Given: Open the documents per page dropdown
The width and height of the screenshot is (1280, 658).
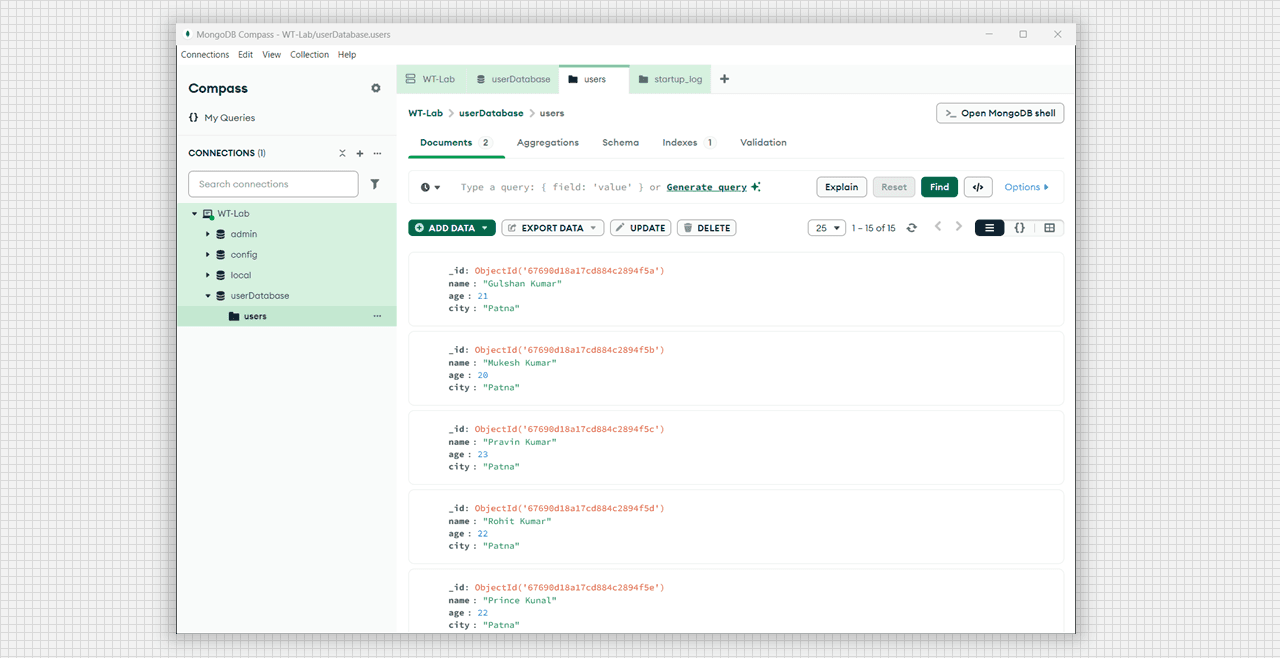Looking at the screenshot, I should pyautogui.click(x=826, y=228).
